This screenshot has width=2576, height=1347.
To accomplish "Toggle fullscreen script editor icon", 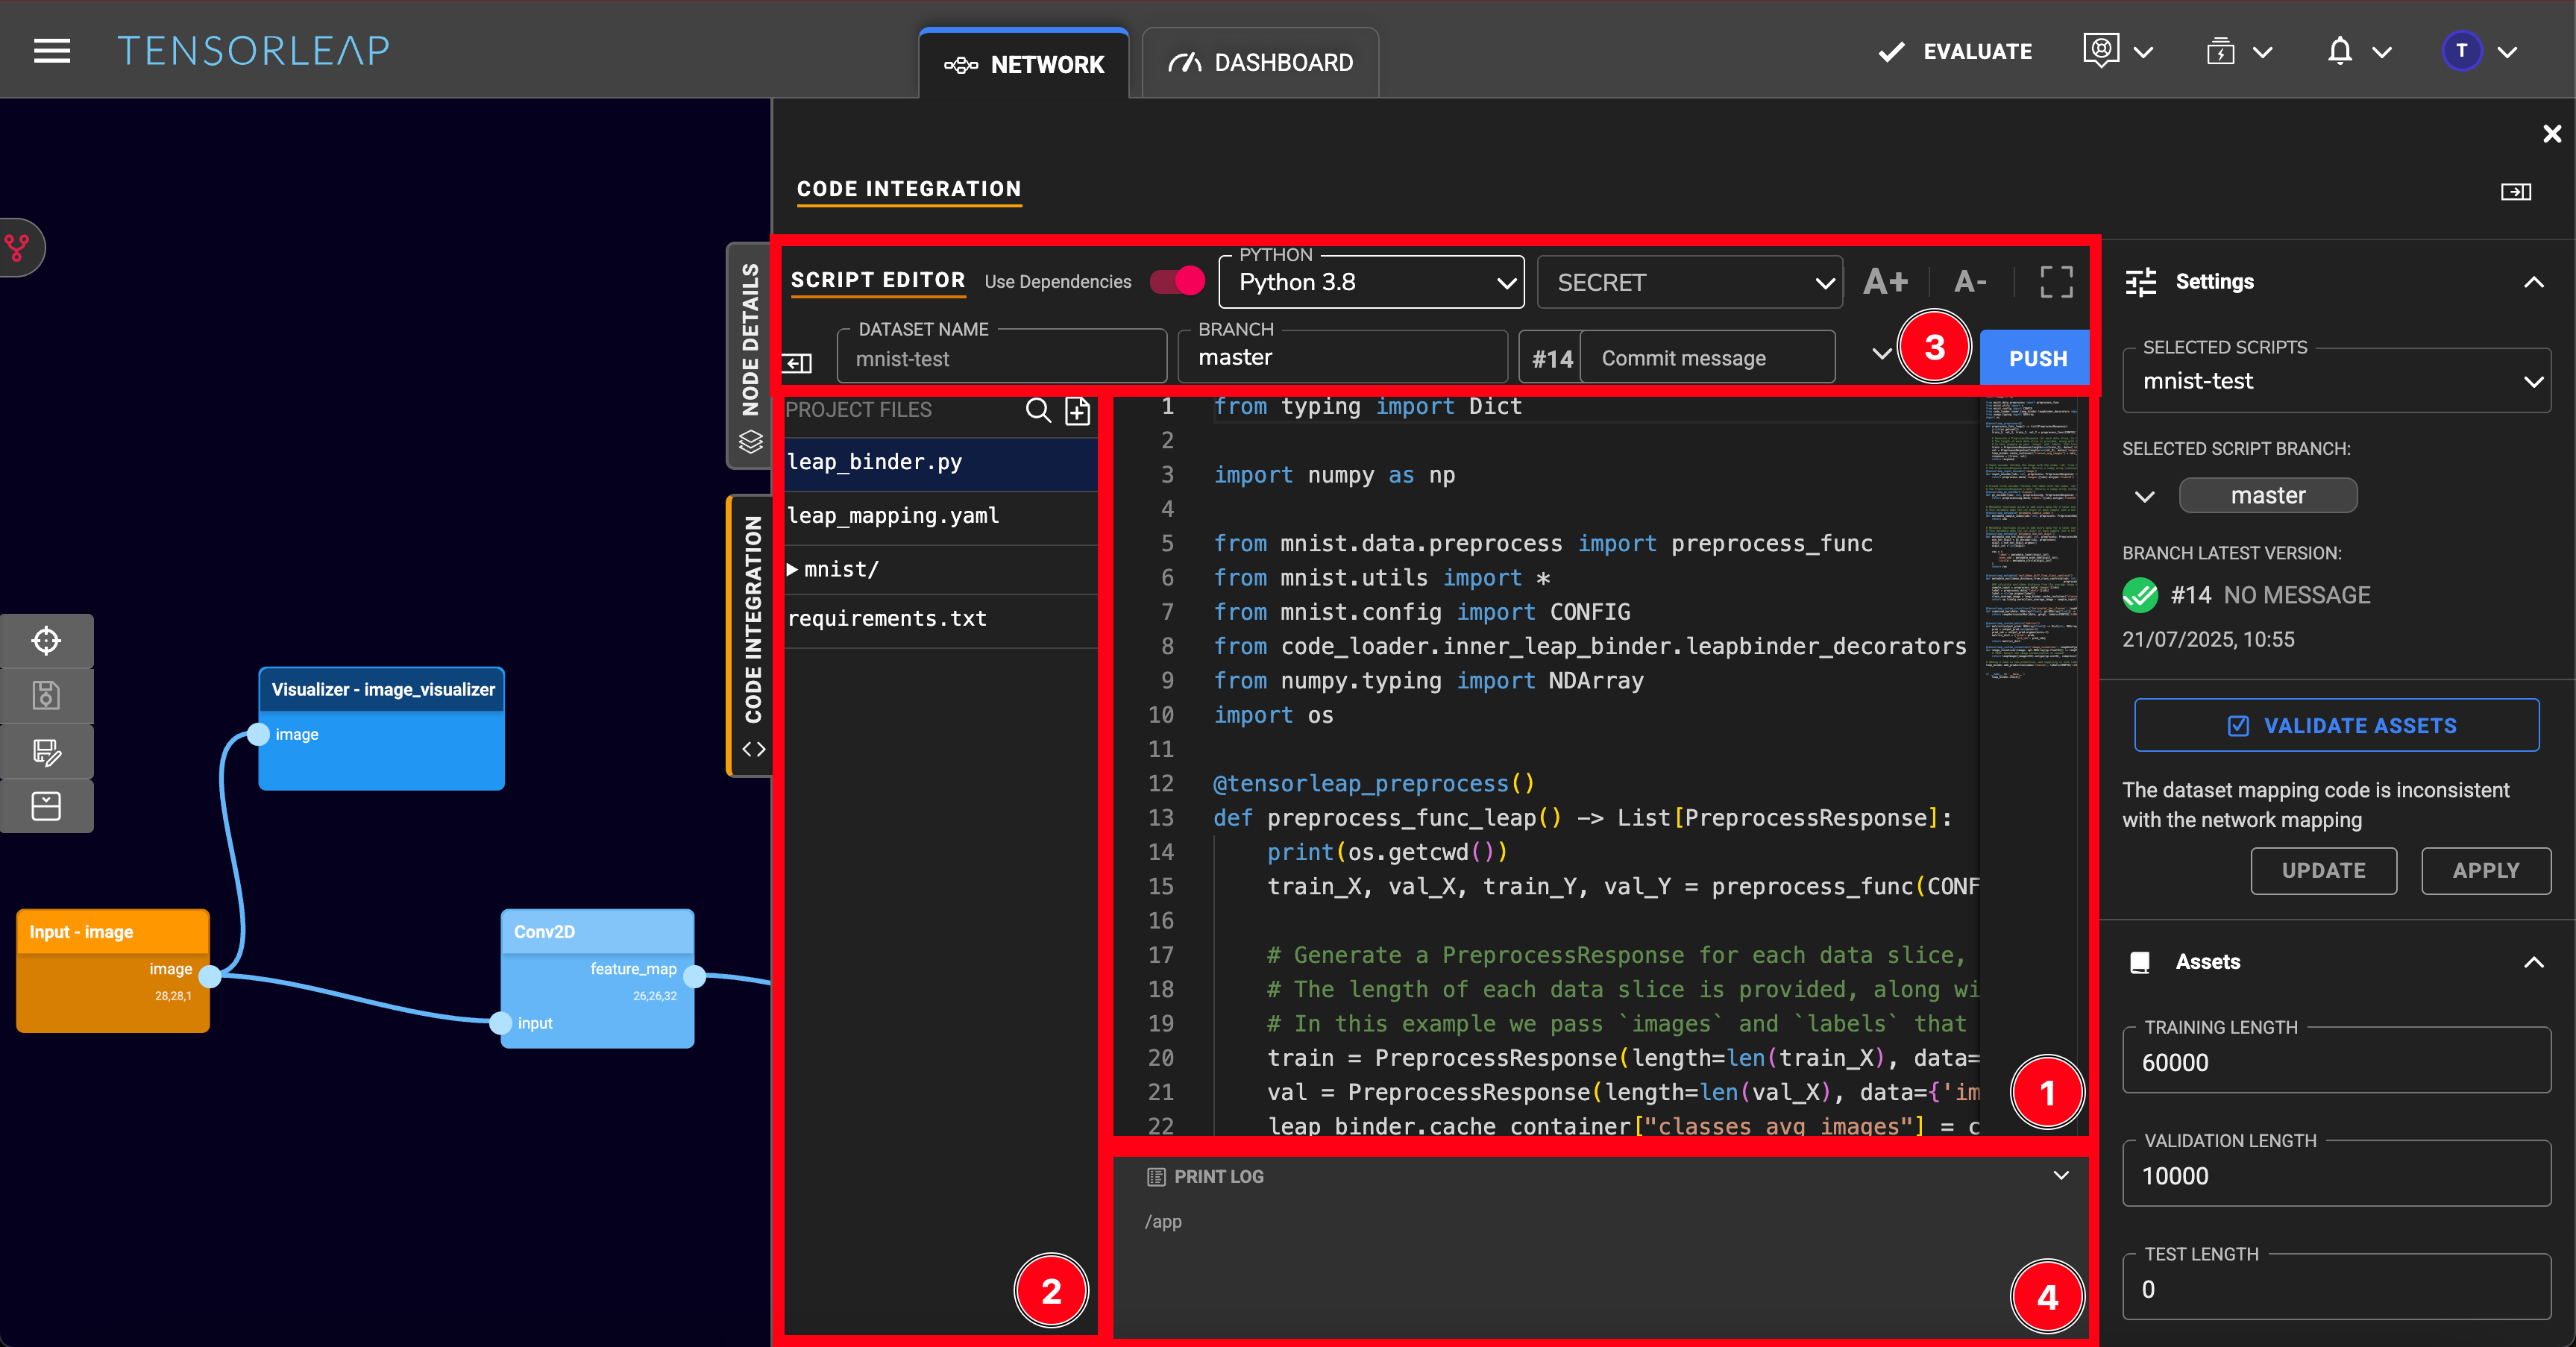I will (2056, 282).
